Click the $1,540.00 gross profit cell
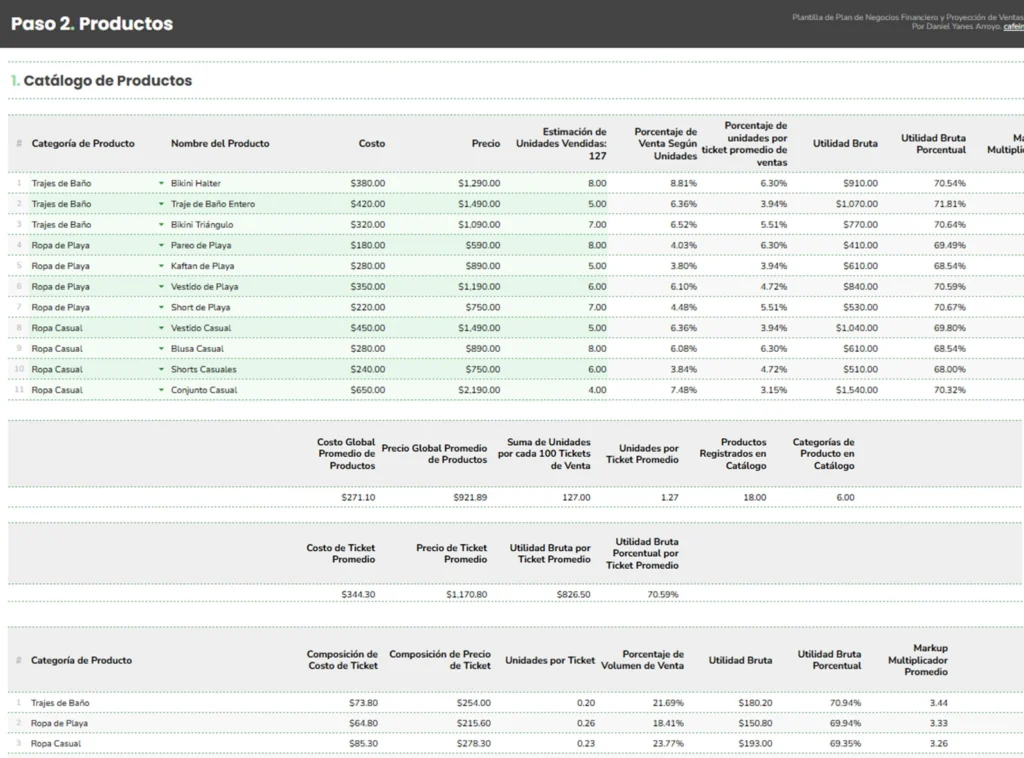 (x=857, y=390)
